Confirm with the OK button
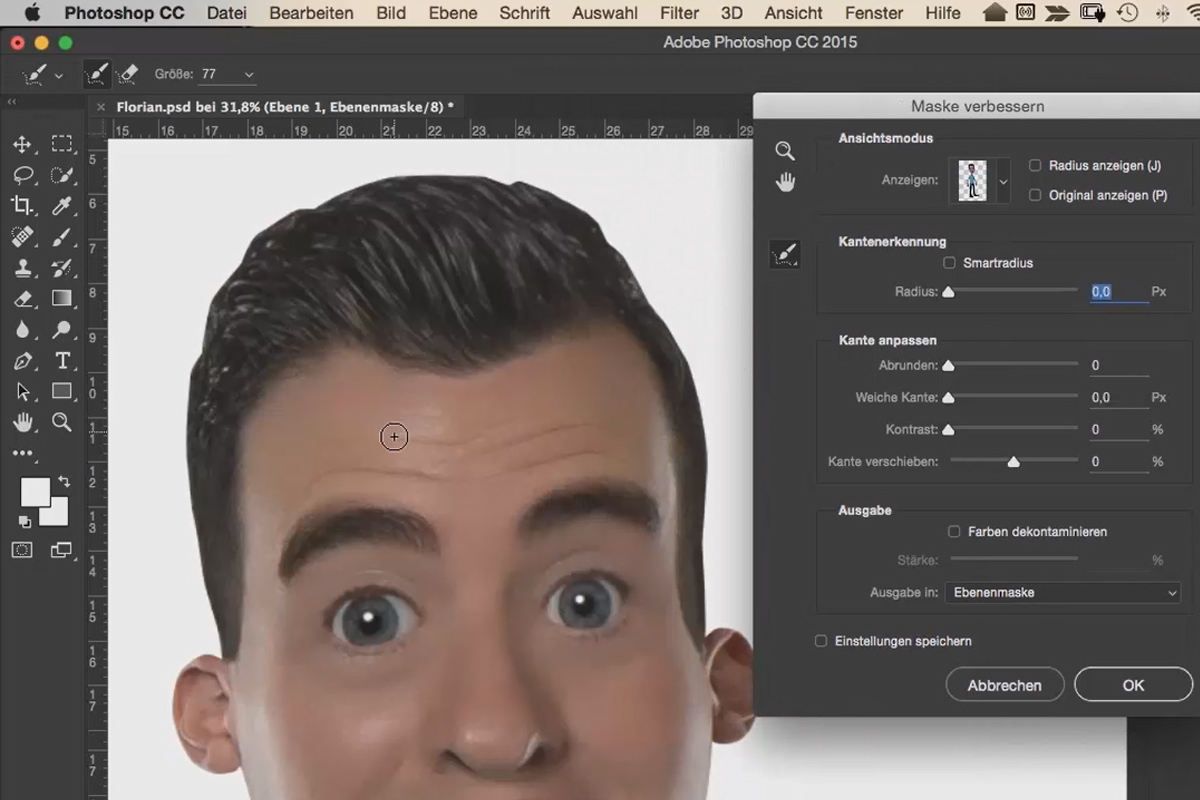 [1133, 685]
